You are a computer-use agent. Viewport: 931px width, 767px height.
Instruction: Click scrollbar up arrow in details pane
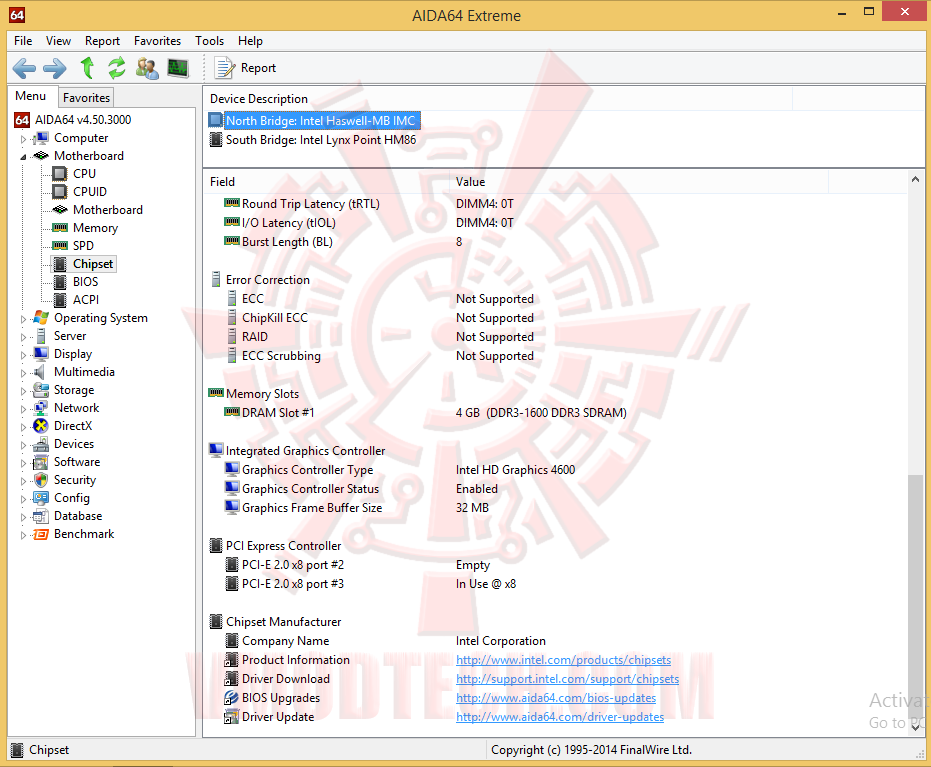click(x=915, y=179)
